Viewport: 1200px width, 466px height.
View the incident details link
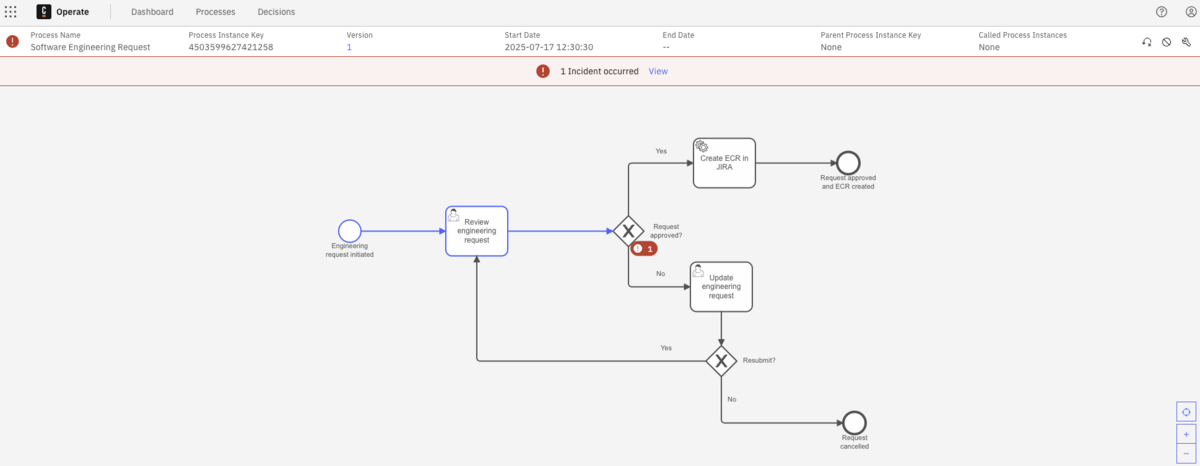pyautogui.click(x=658, y=71)
